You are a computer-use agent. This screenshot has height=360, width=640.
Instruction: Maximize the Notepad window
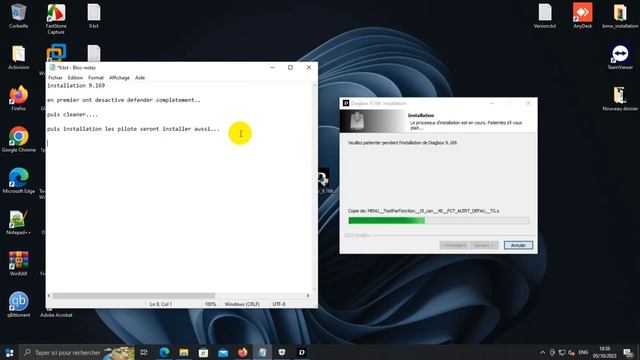click(290, 67)
